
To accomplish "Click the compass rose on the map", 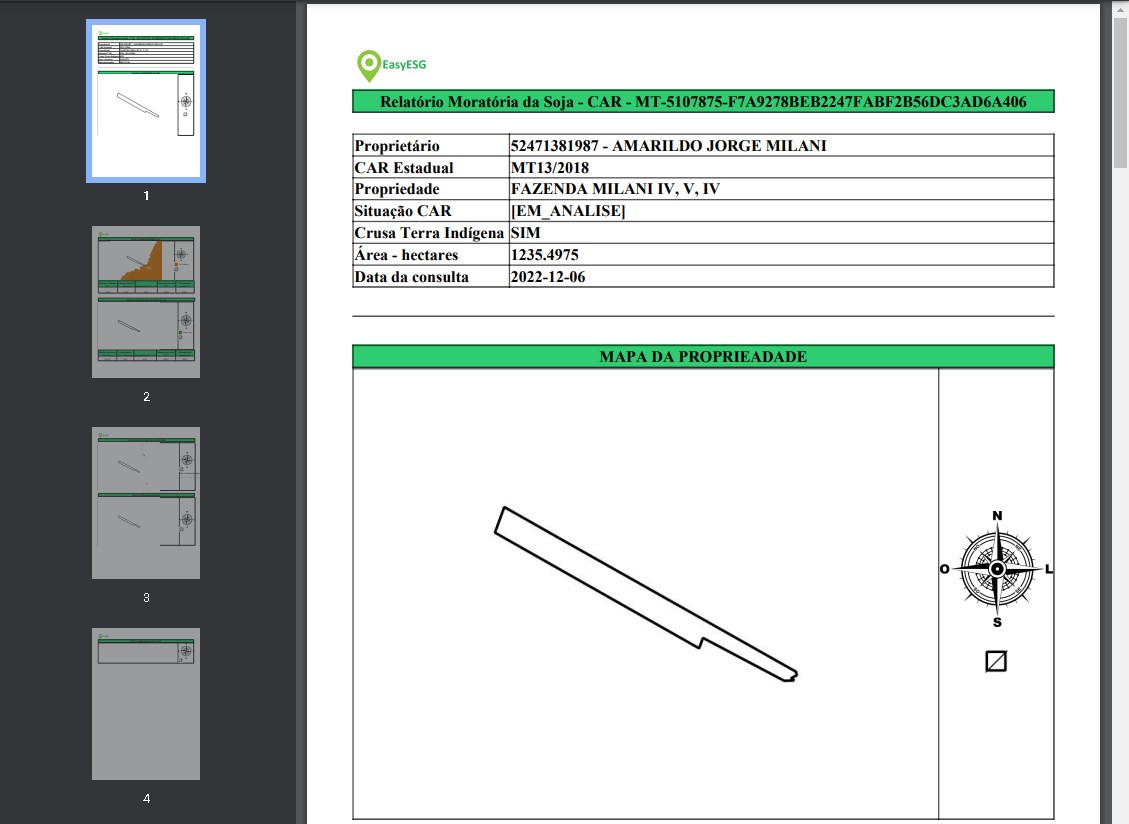I will click(x=996, y=568).
